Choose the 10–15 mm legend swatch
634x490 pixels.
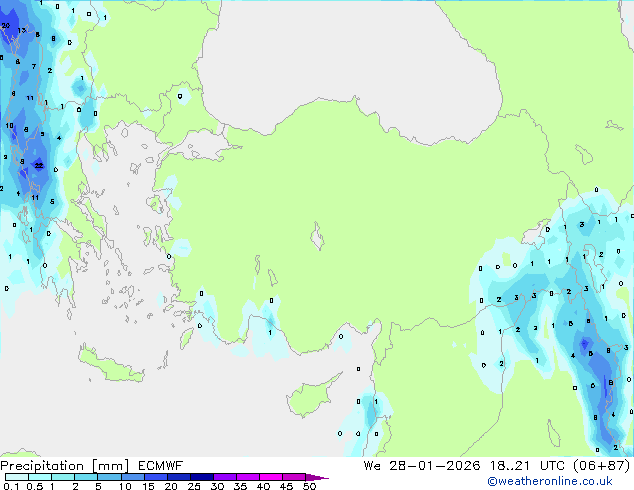tap(132, 477)
